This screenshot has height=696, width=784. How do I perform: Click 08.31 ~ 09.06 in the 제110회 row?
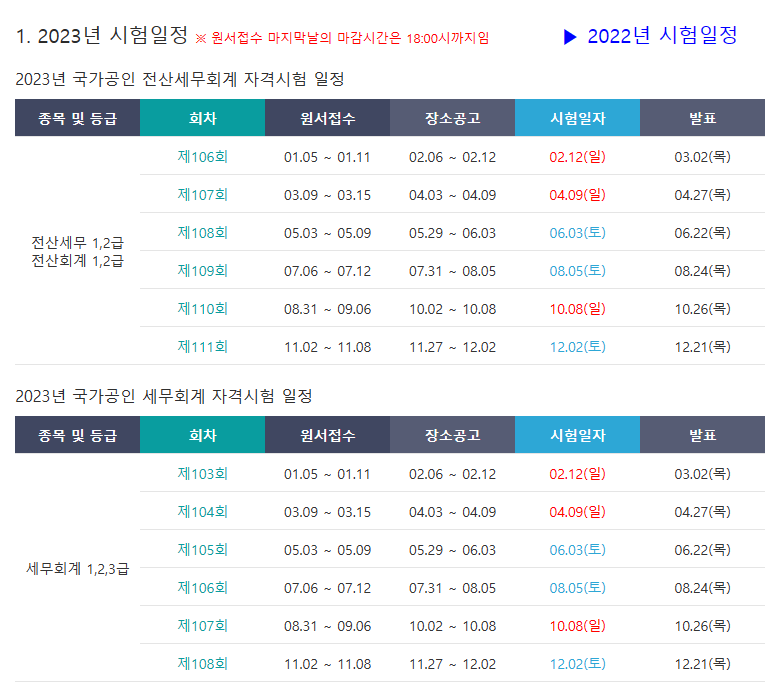click(x=328, y=309)
